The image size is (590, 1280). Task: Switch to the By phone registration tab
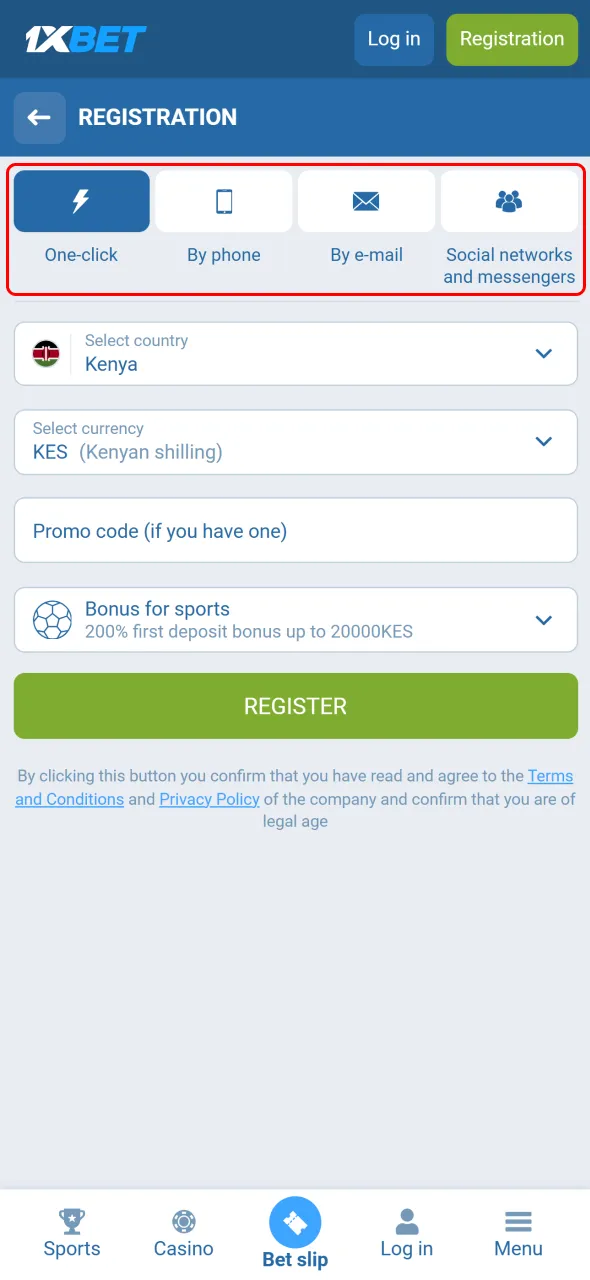pyautogui.click(x=224, y=225)
